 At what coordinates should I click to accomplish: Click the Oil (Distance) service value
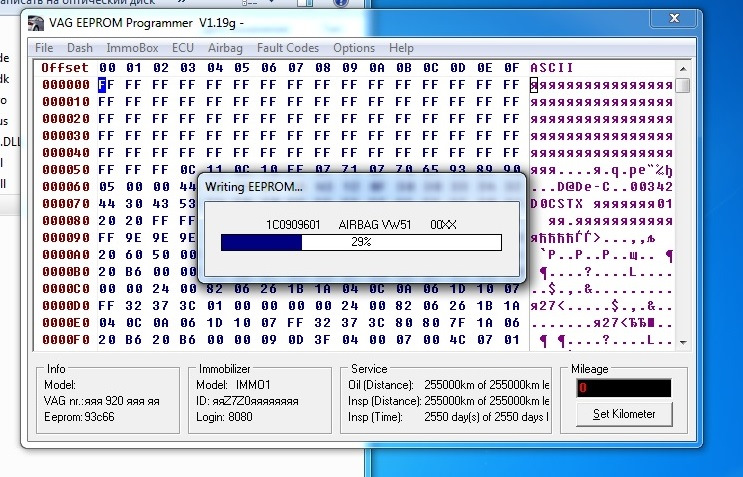pyautogui.click(x=487, y=385)
